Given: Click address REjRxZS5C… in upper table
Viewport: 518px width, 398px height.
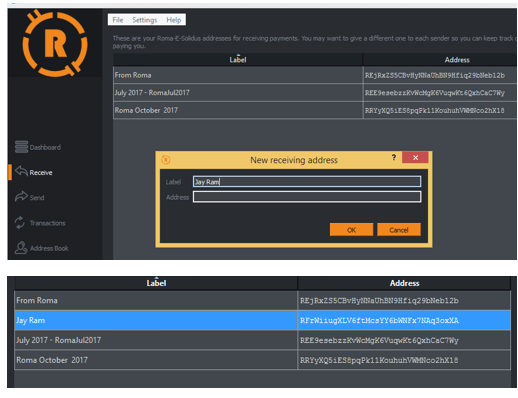Looking at the screenshot, I should [x=434, y=75].
